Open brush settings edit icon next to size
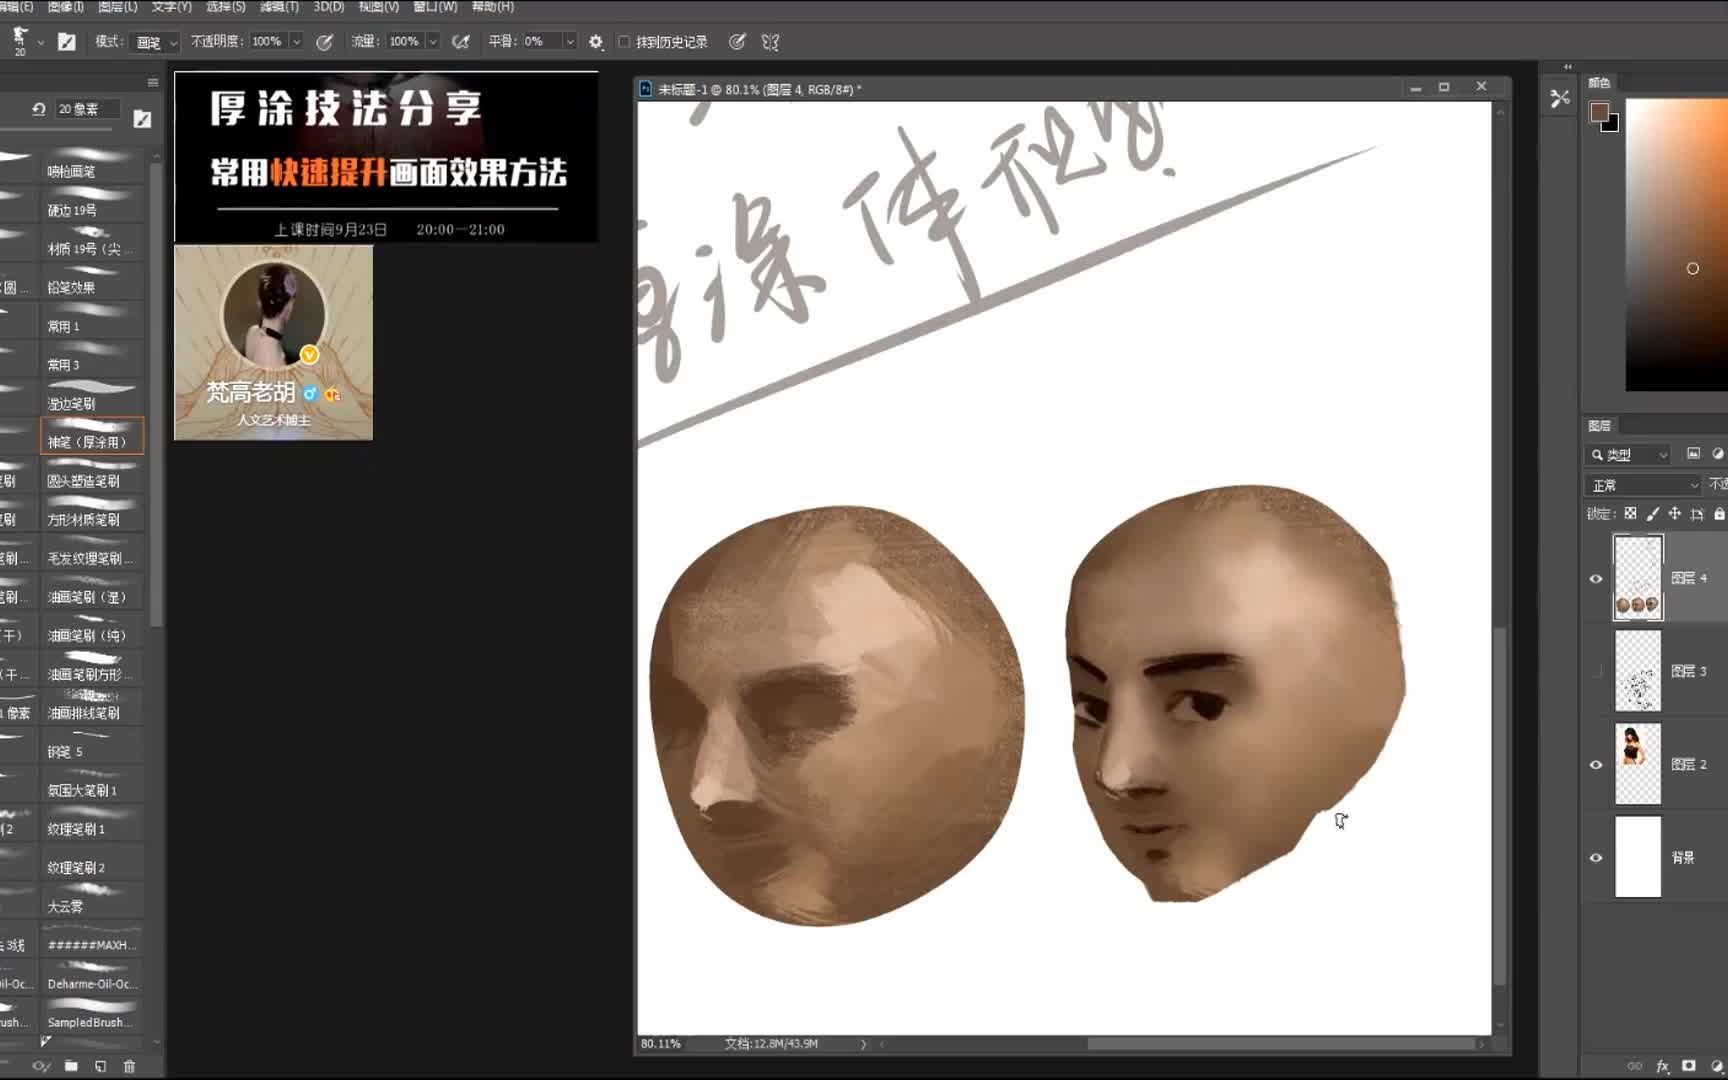 [x=142, y=119]
